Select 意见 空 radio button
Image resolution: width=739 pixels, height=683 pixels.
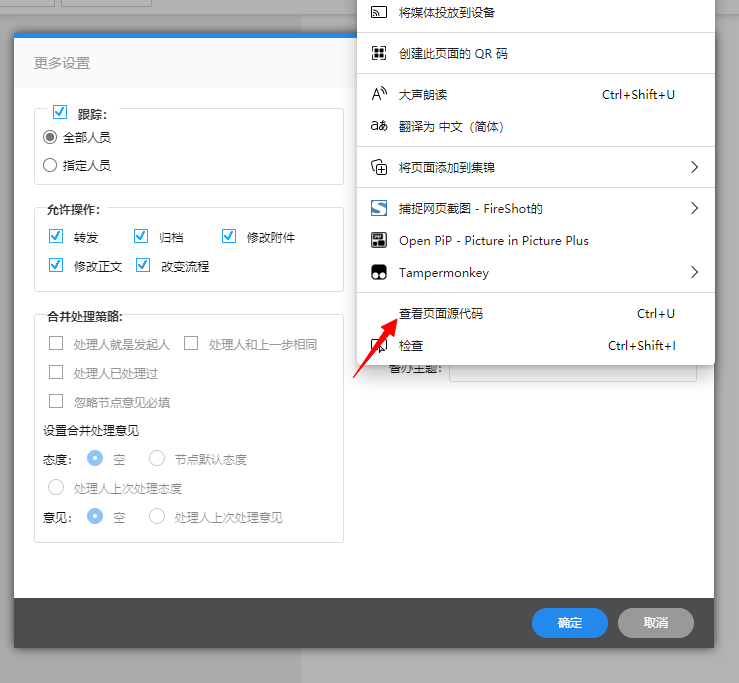[95, 516]
